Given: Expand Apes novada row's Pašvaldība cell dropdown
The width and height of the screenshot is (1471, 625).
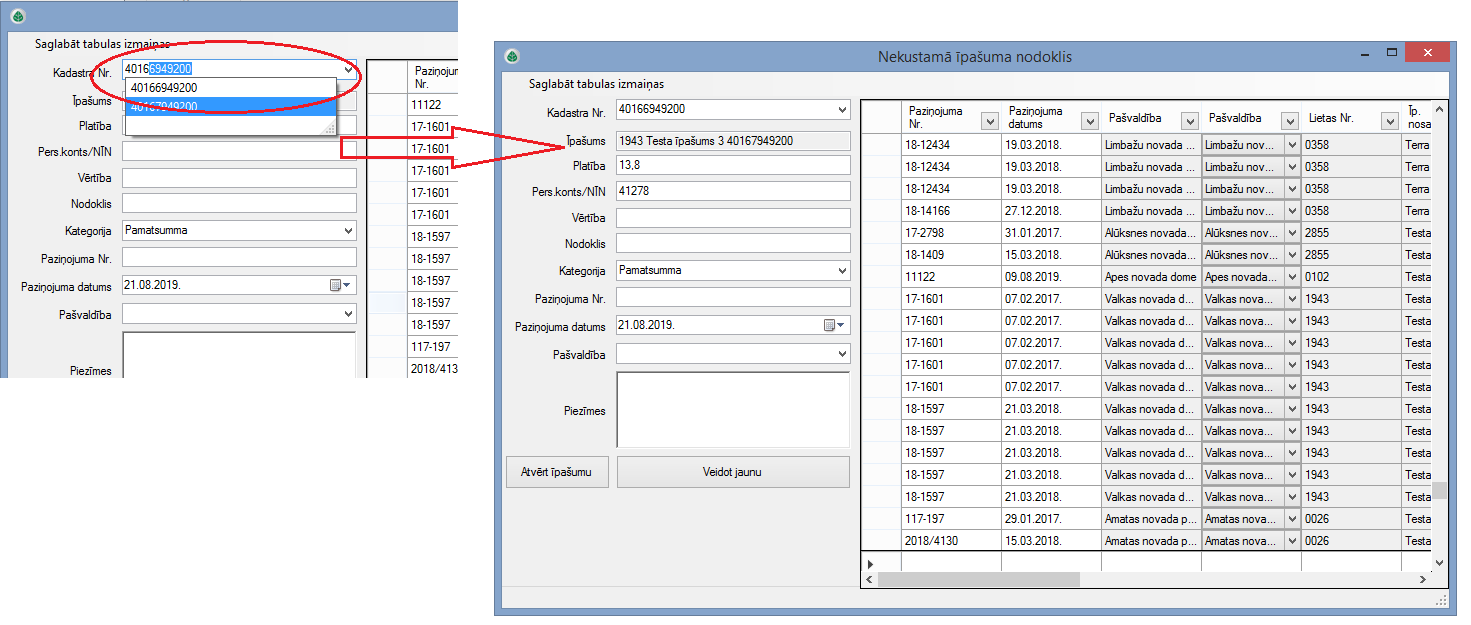Looking at the screenshot, I should tap(1291, 277).
